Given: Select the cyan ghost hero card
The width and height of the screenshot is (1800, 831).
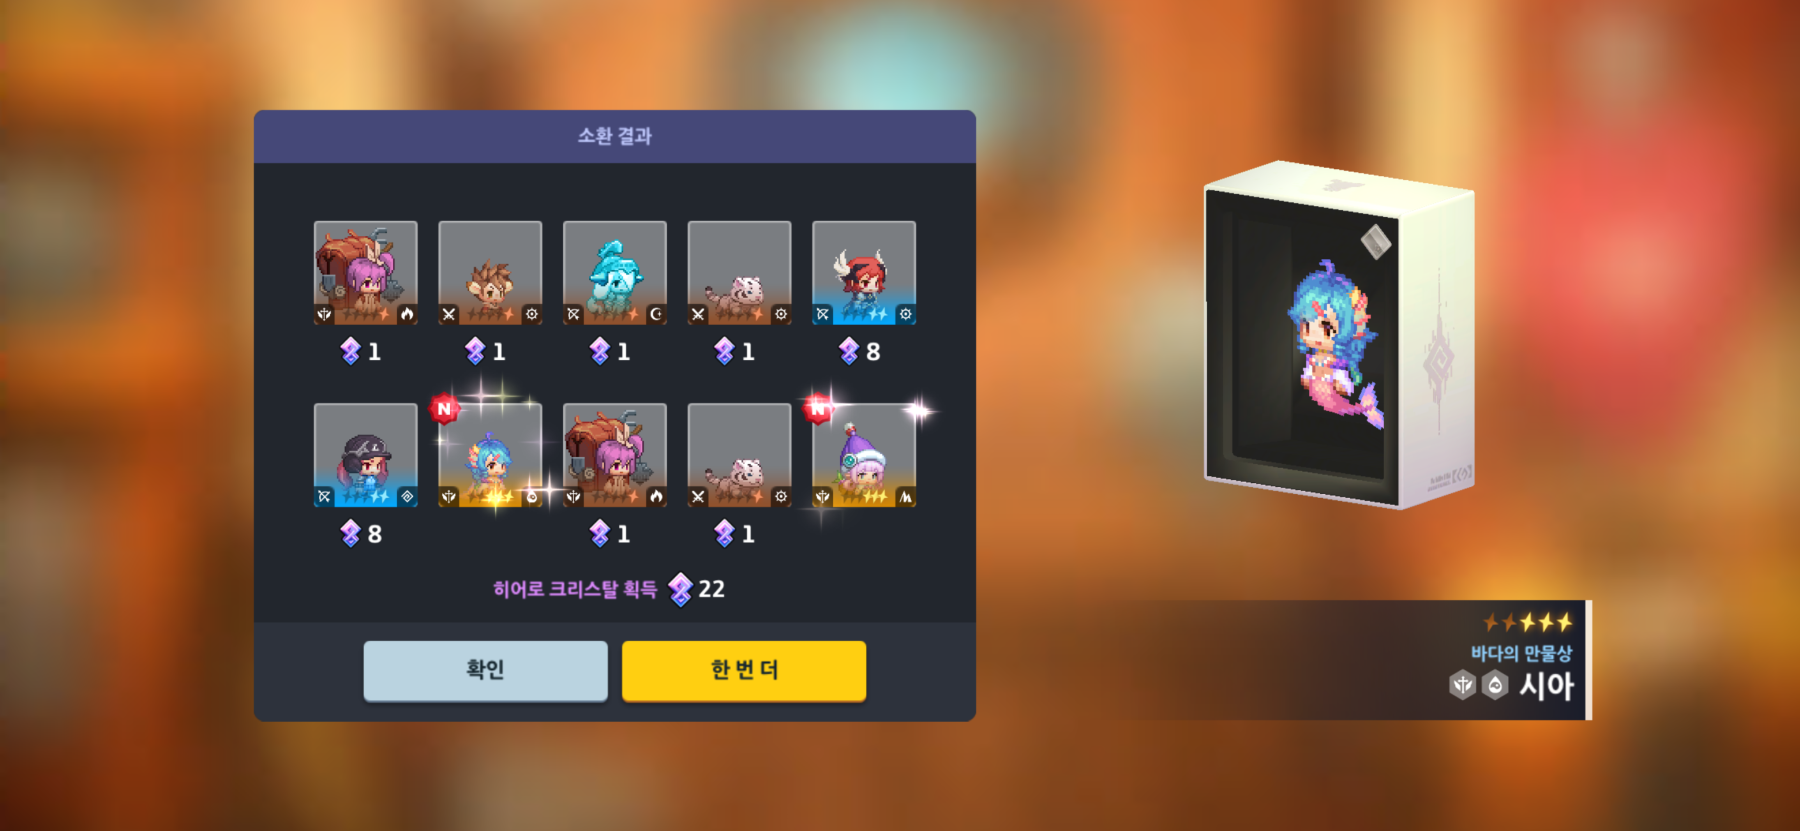Looking at the screenshot, I should coord(615,273).
